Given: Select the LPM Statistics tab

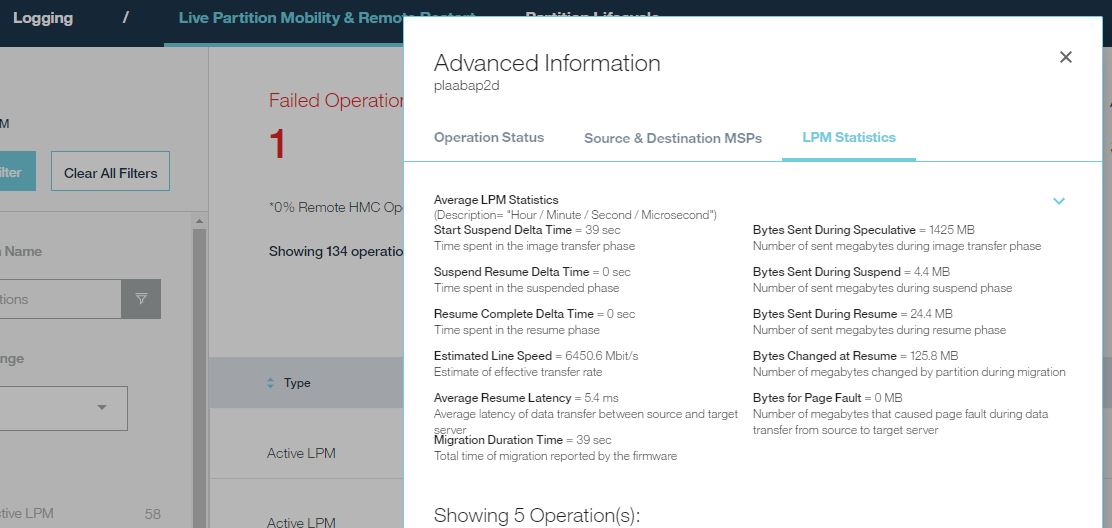Looking at the screenshot, I should pos(849,137).
